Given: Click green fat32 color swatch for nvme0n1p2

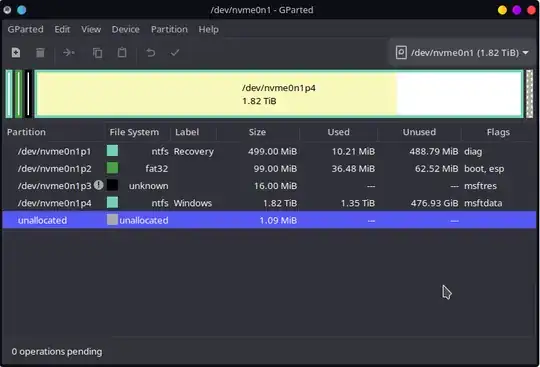Looking at the screenshot, I should click(112, 168).
